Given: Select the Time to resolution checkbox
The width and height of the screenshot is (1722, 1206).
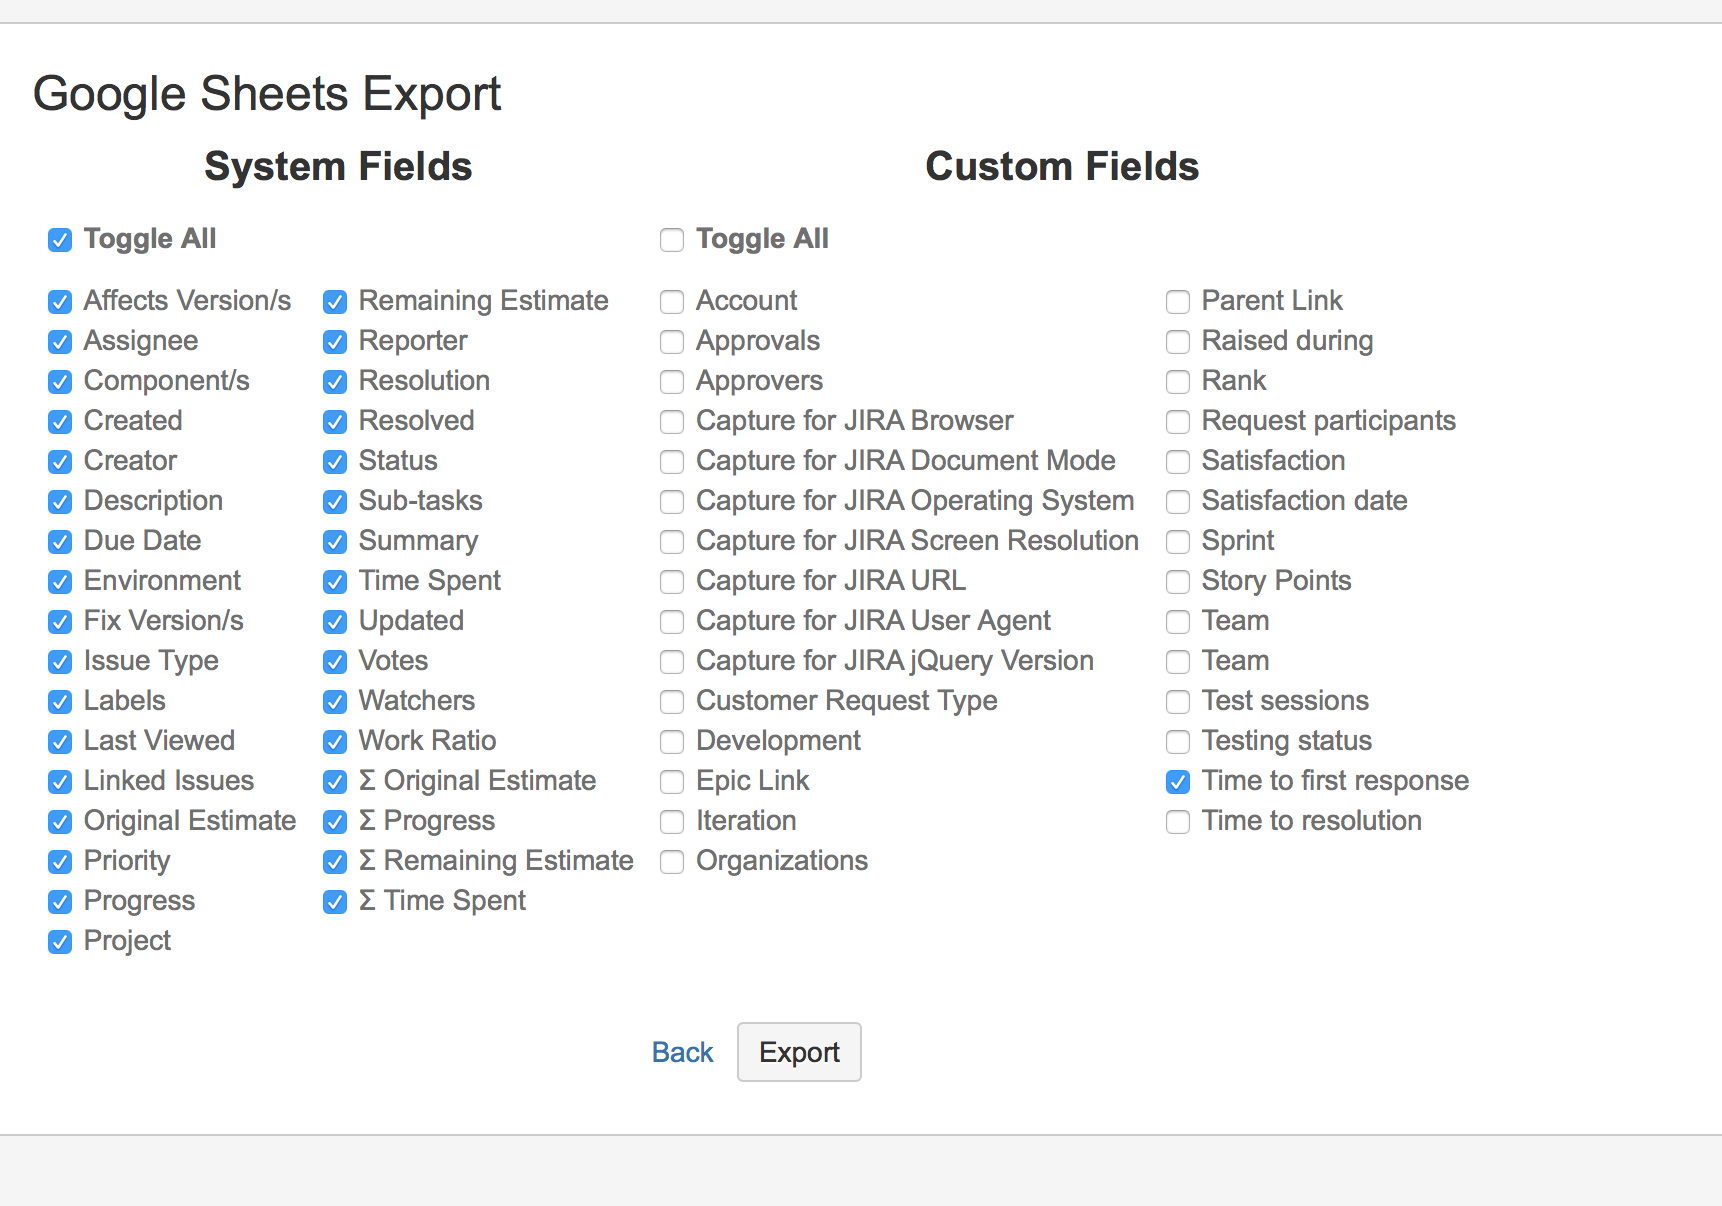Looking at the screenshot, I should pos(1178,822).
